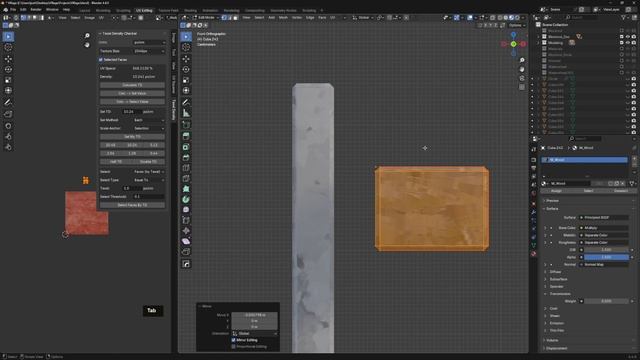
Task: Open the Material properties tab icon
Action: [x=533, y=254]
